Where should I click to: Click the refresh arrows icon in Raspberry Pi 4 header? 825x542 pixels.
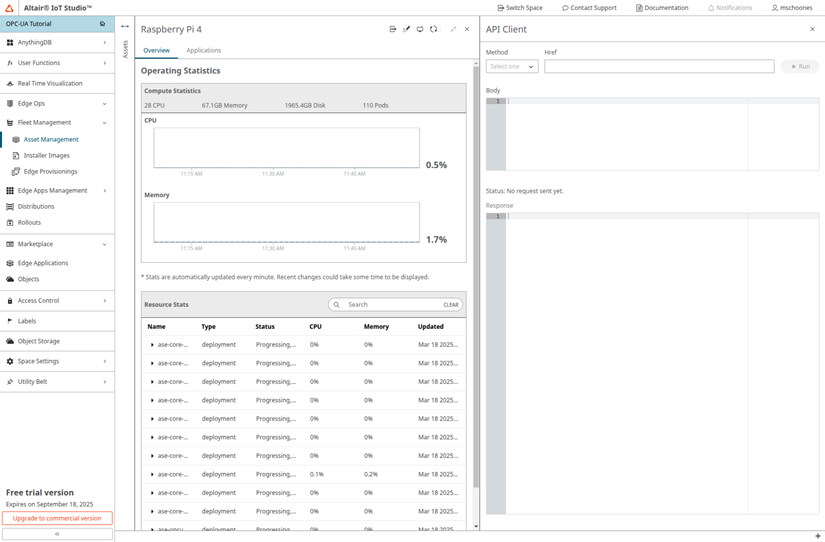434,29
